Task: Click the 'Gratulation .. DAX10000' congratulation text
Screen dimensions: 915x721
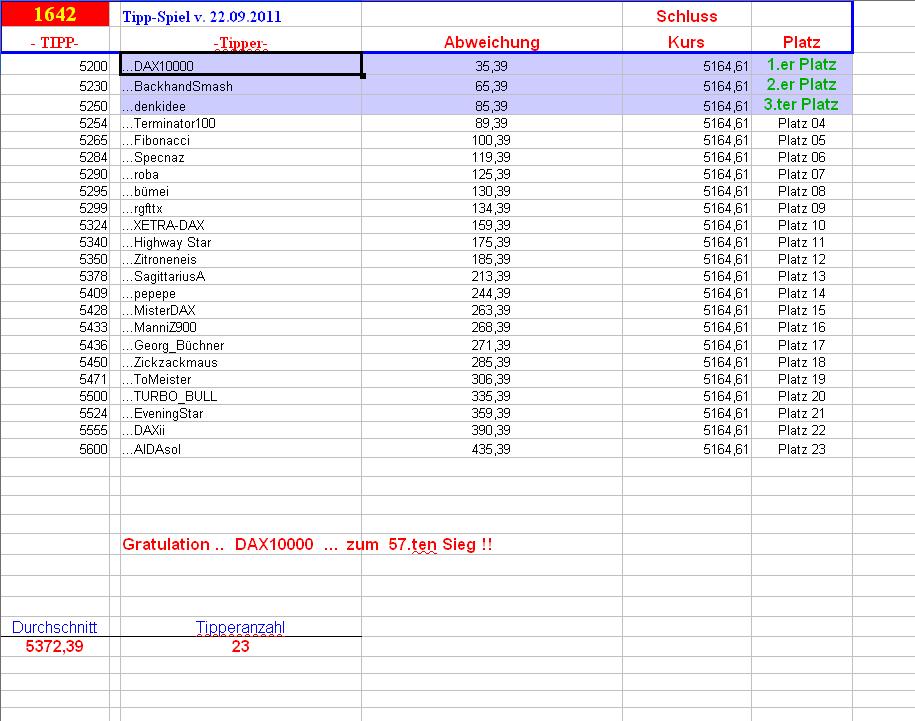Action: tap(307, 544)
